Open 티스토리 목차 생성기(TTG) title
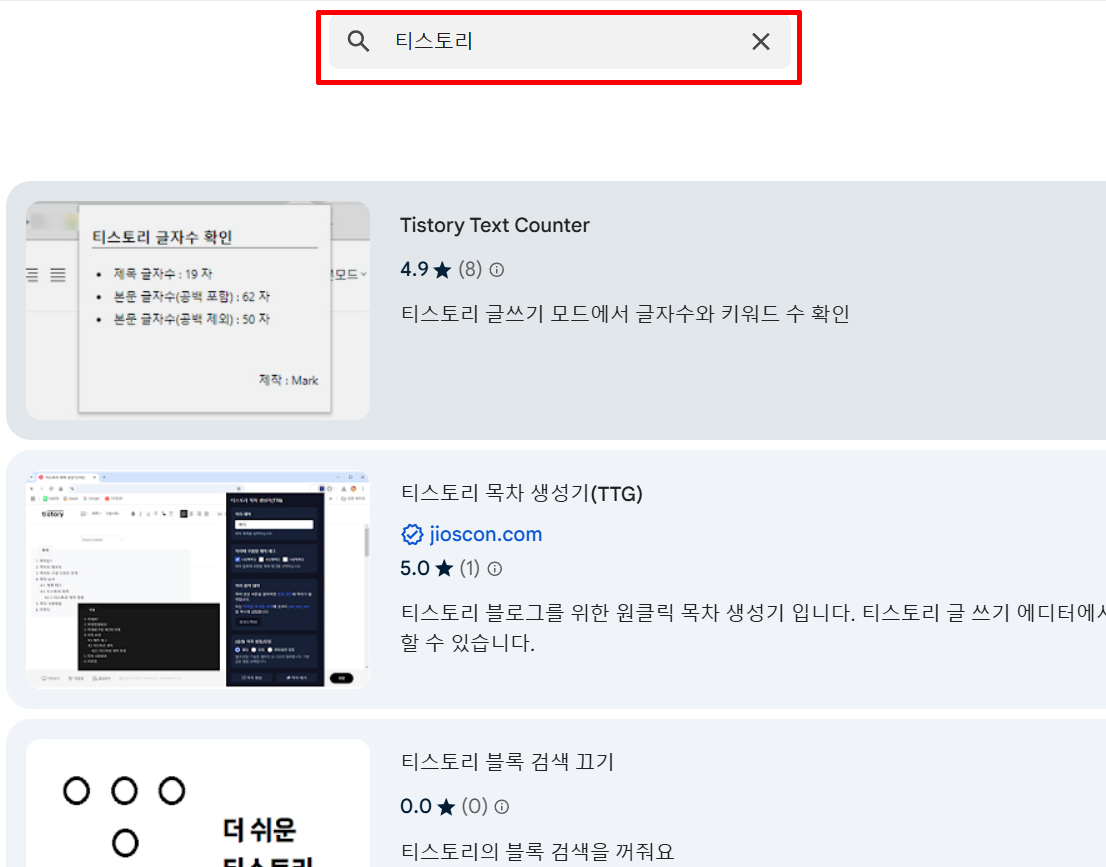 click(x=521, y=493)
